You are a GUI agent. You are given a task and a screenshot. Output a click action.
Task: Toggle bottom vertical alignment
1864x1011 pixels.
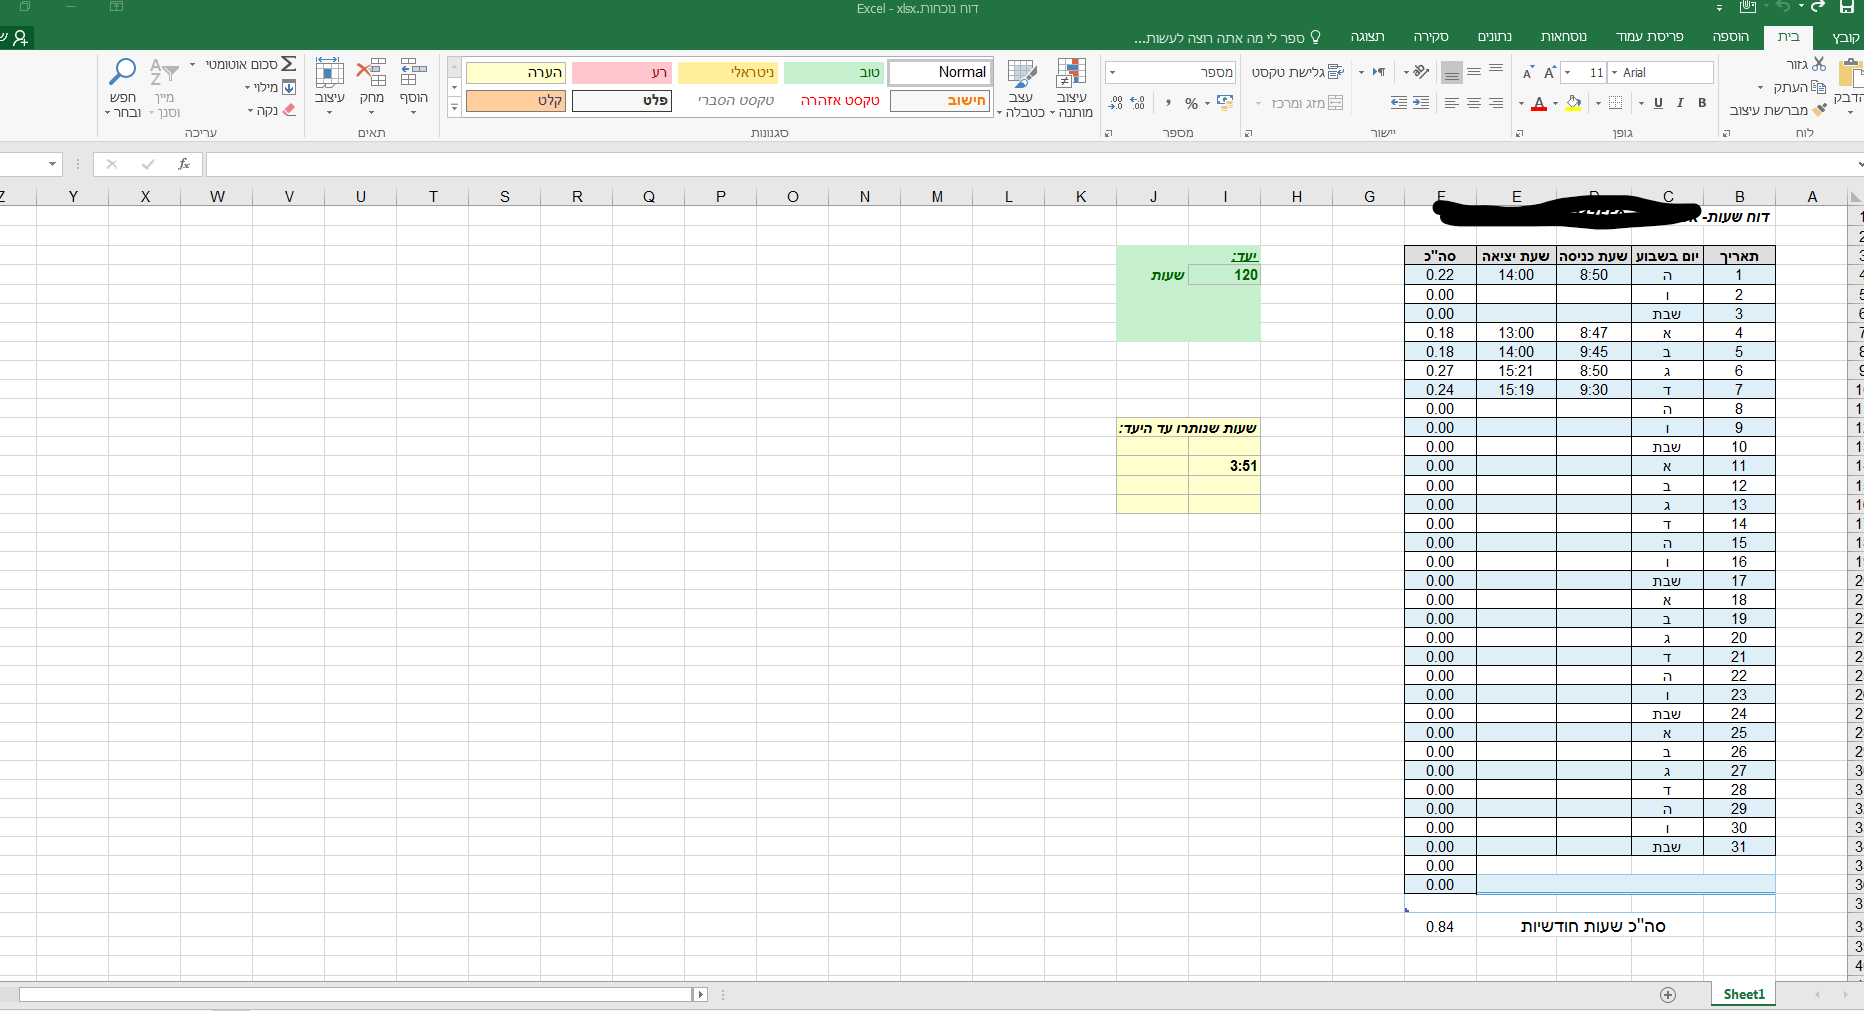pos(1452,72)
